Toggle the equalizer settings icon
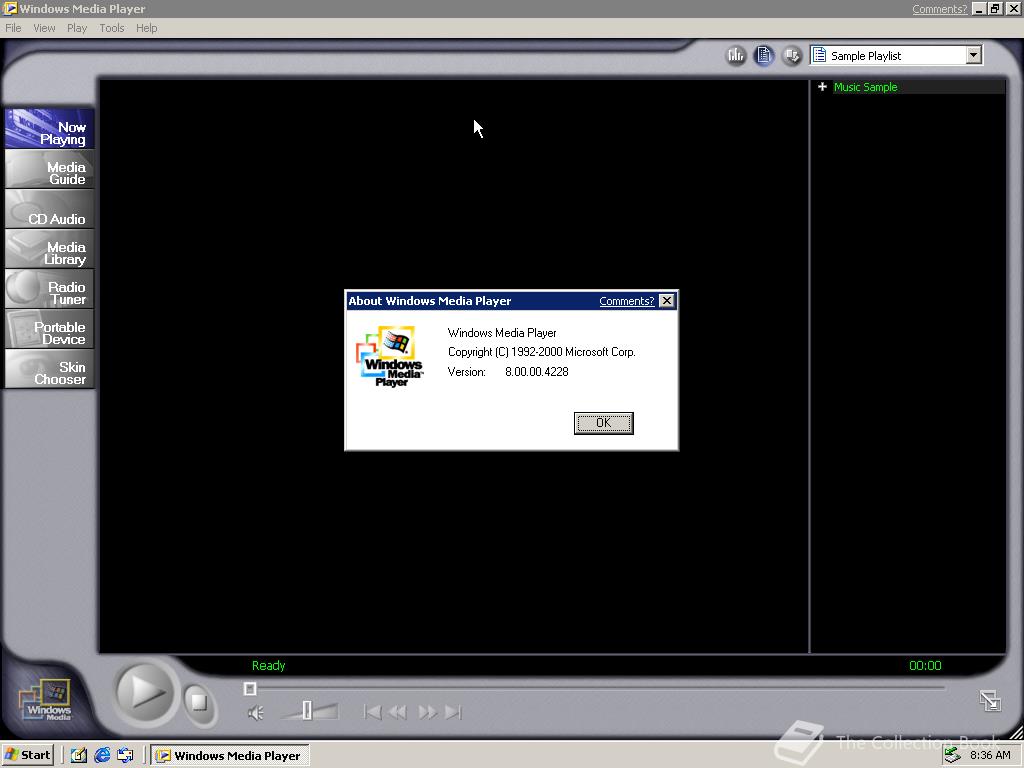 tap(736, 56)
